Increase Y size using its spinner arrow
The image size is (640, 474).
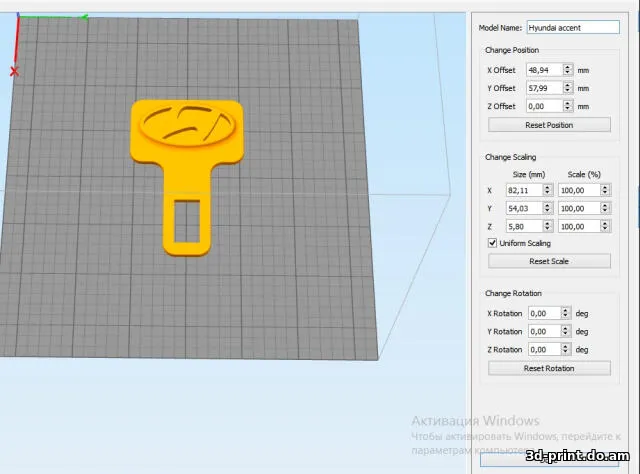(x=548, y=205)
